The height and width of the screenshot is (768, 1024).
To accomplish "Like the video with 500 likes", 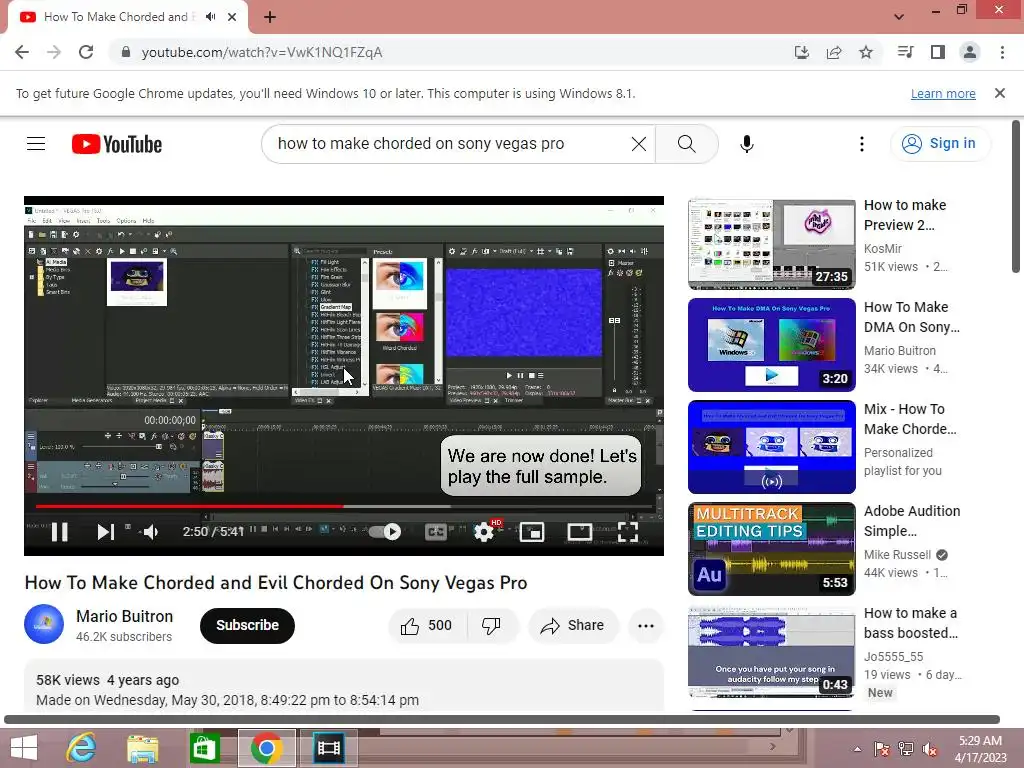I will pos(428,626).
